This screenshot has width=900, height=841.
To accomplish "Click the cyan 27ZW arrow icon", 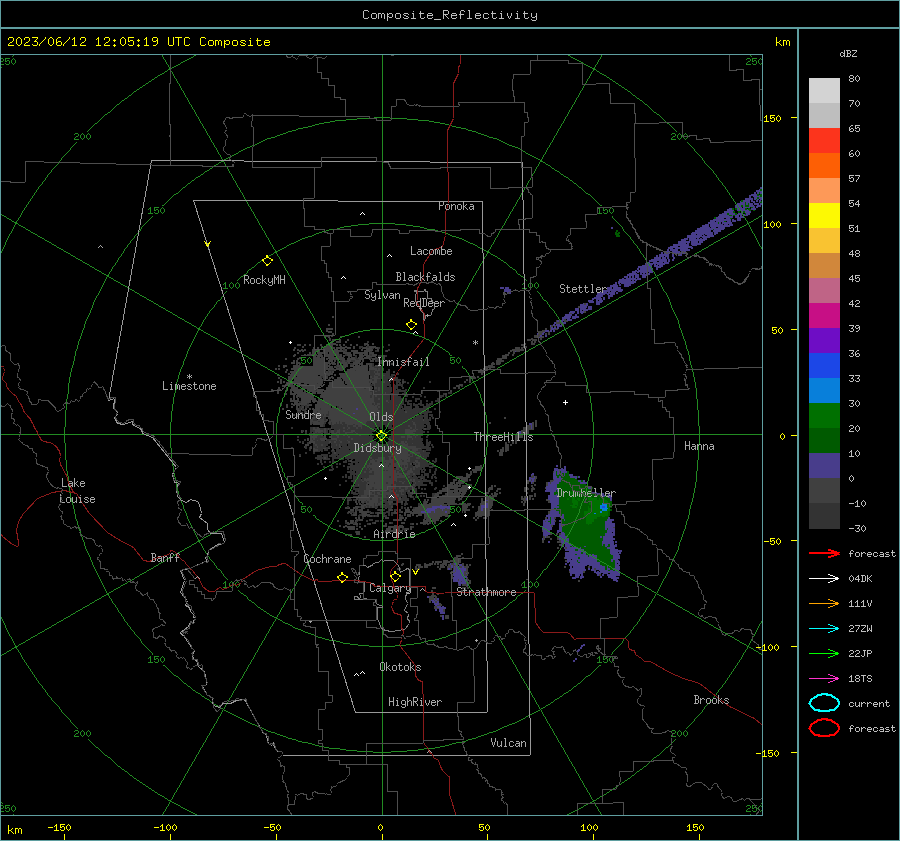I will [x=824, y=628].
